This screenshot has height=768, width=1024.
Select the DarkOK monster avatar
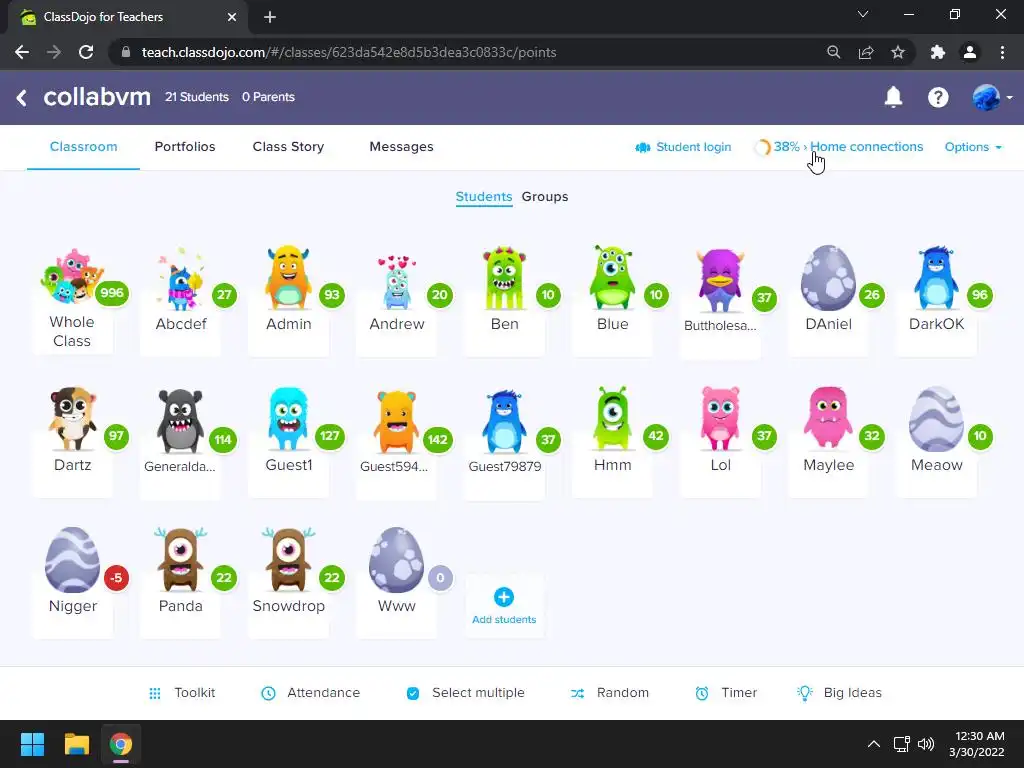[936, 278]
